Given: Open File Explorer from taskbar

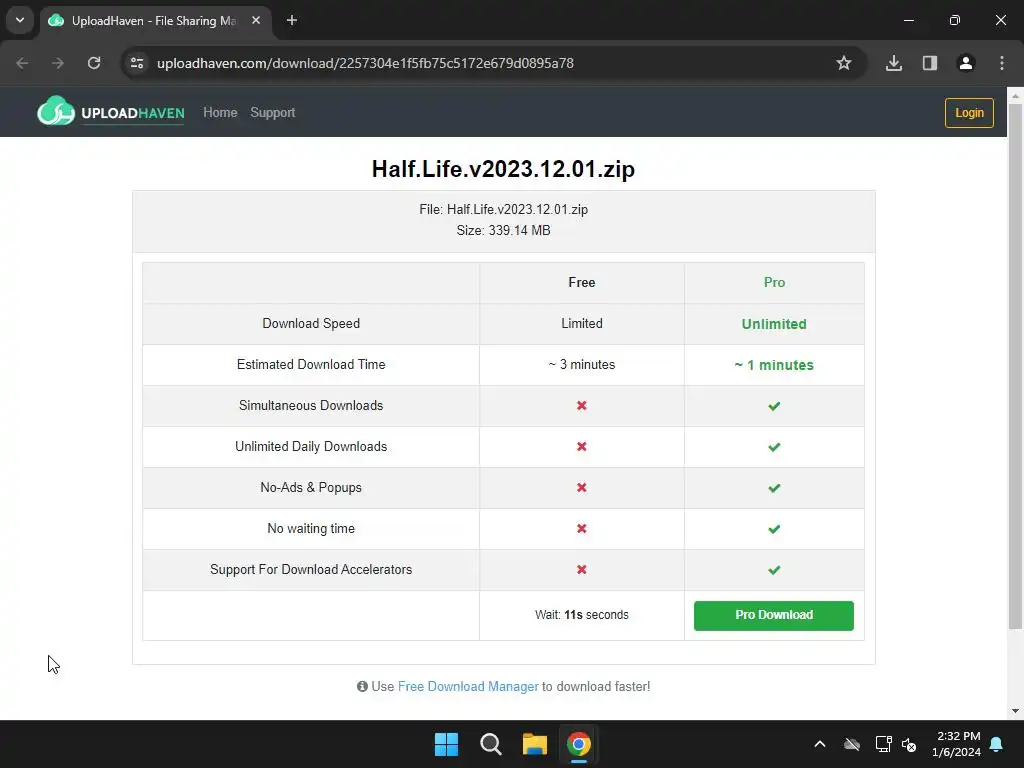Looking at the screenshot, I should (534, 744).
